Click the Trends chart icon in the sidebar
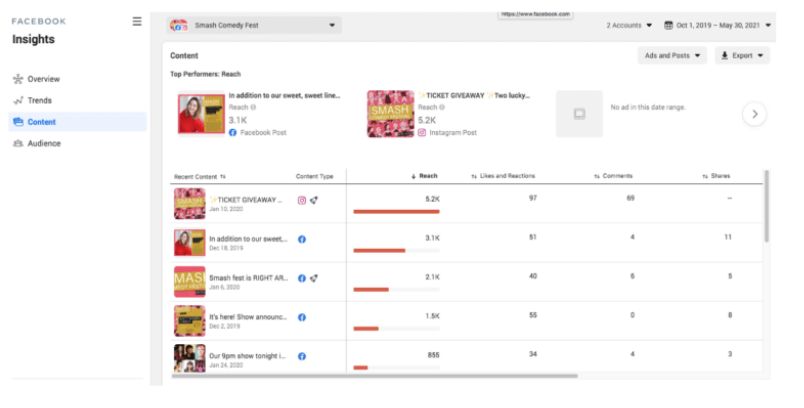 [x=18, y=100]
